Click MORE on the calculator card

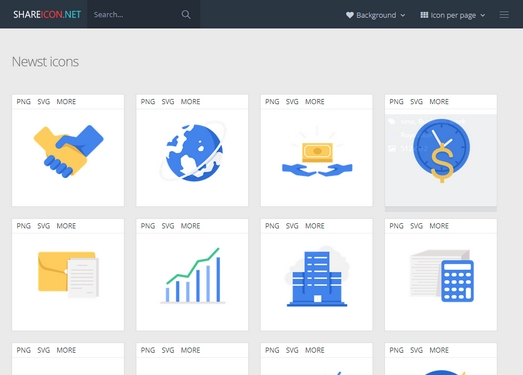click(439, 226)
